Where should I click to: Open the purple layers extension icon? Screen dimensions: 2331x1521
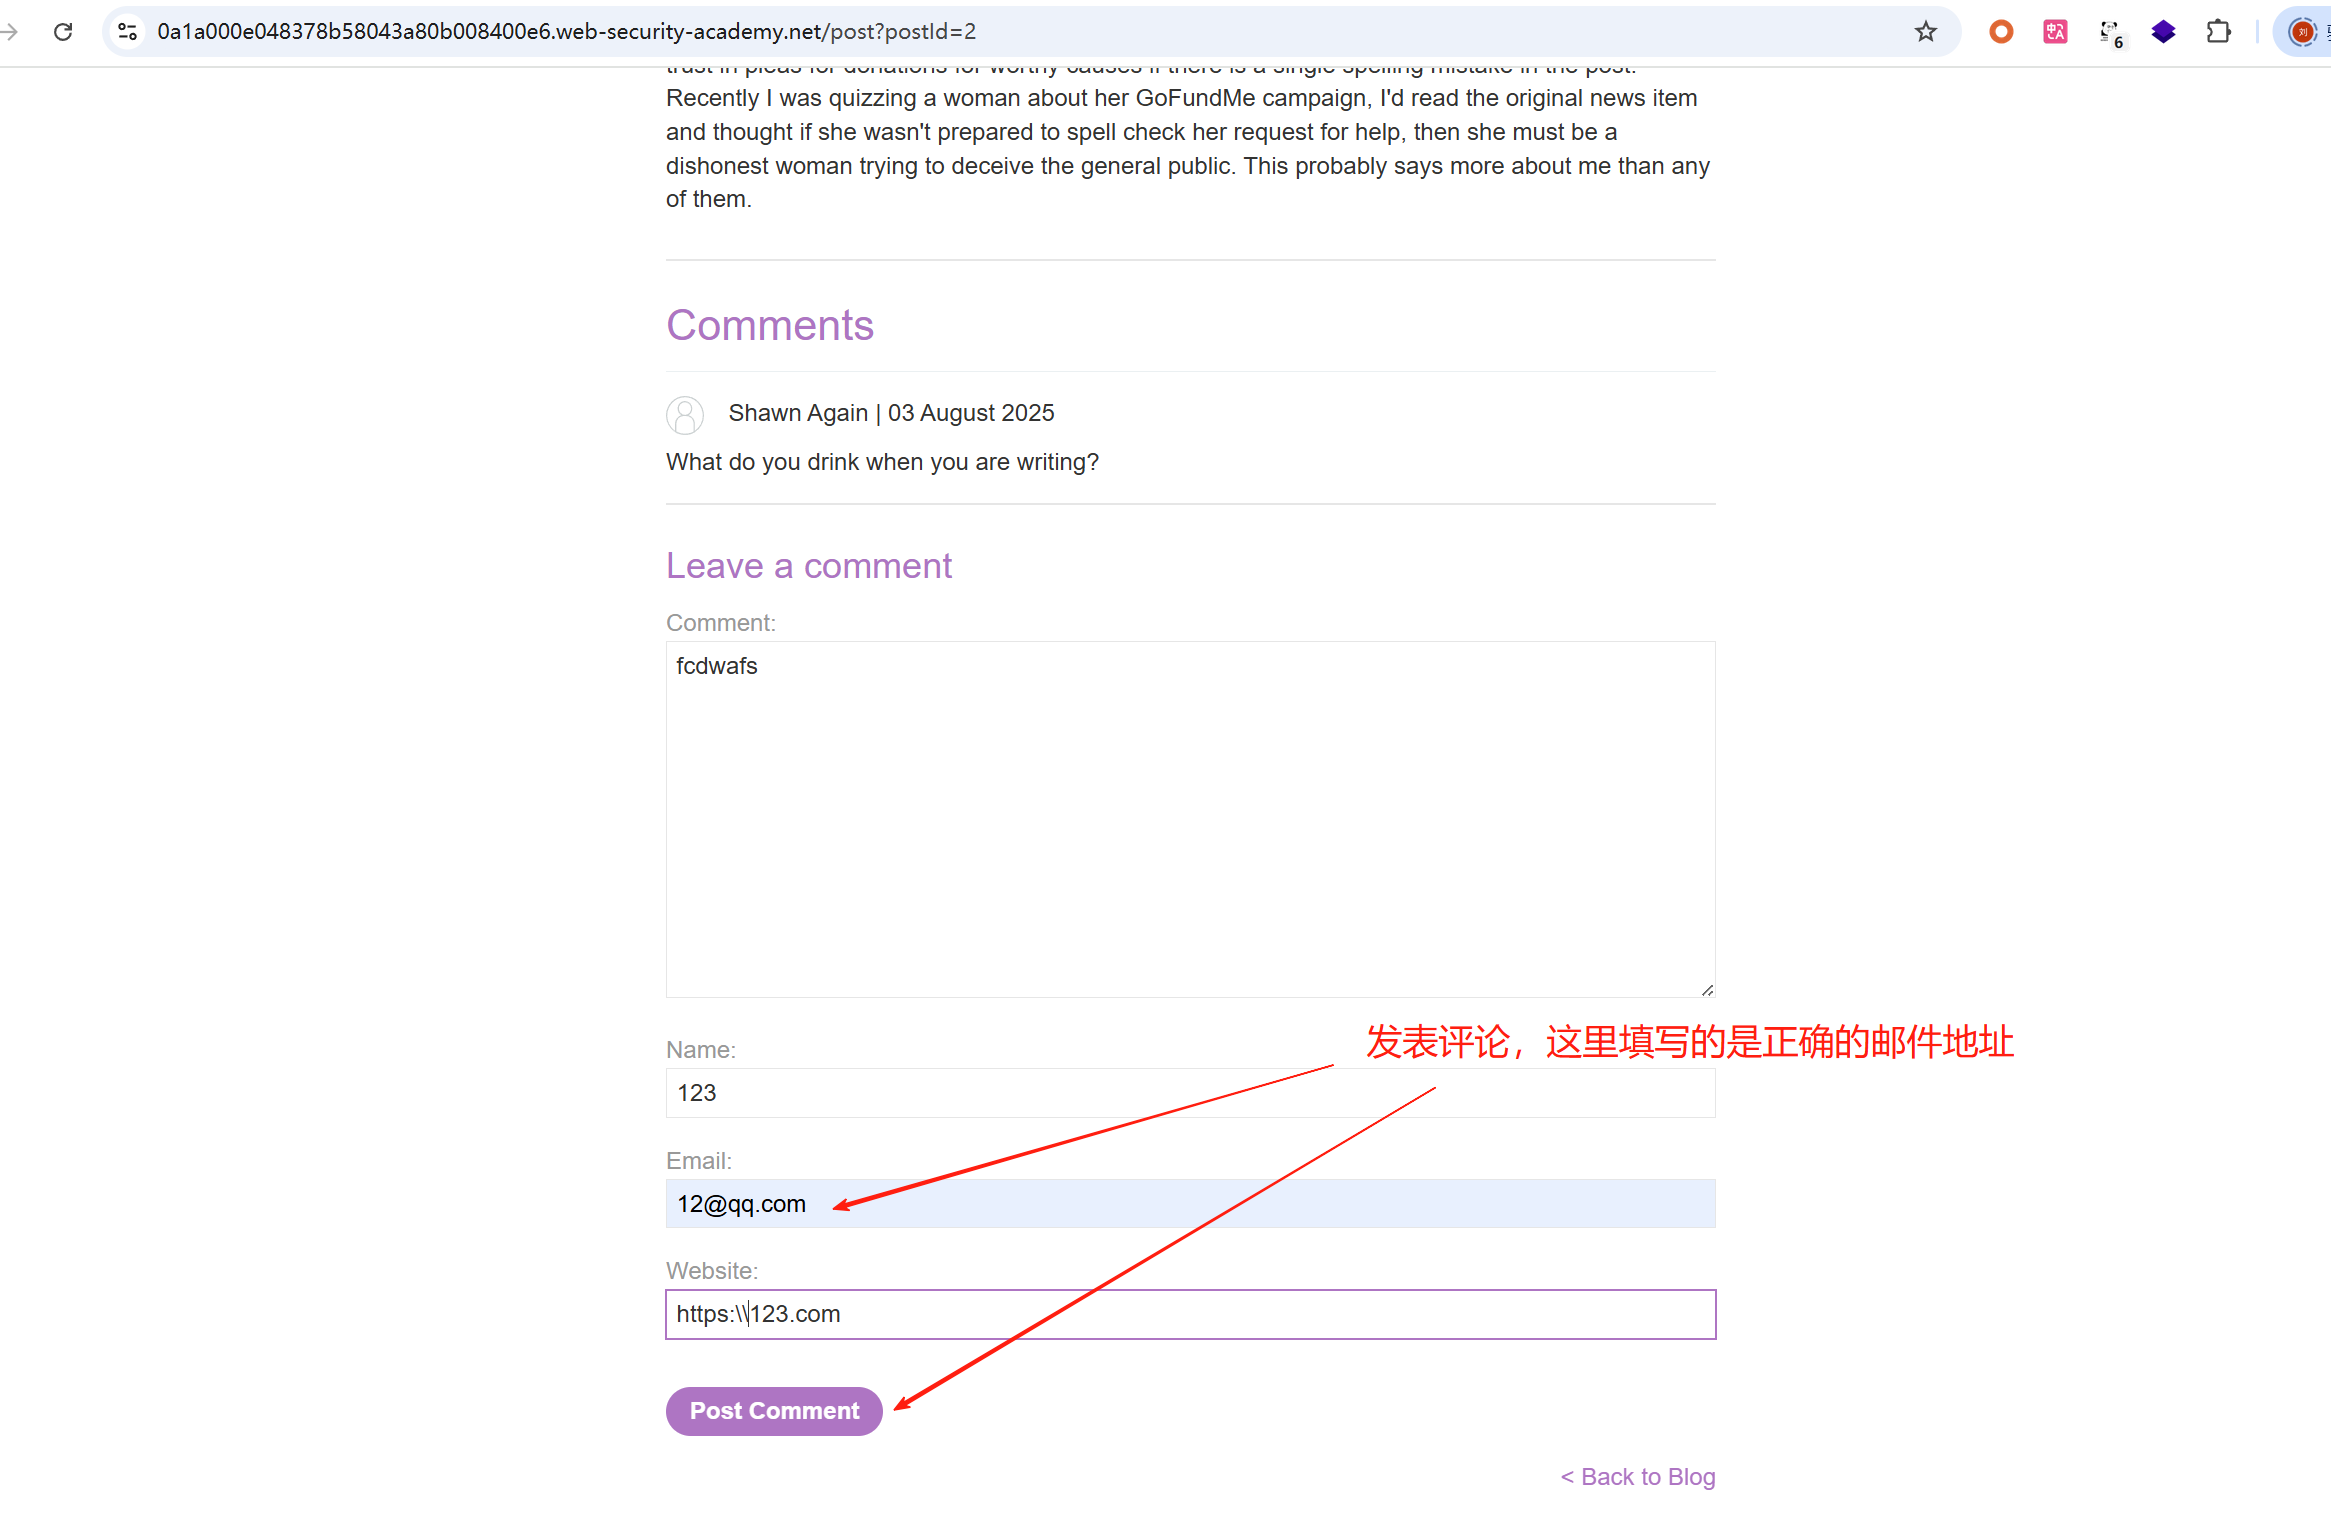click(2164, 32)
